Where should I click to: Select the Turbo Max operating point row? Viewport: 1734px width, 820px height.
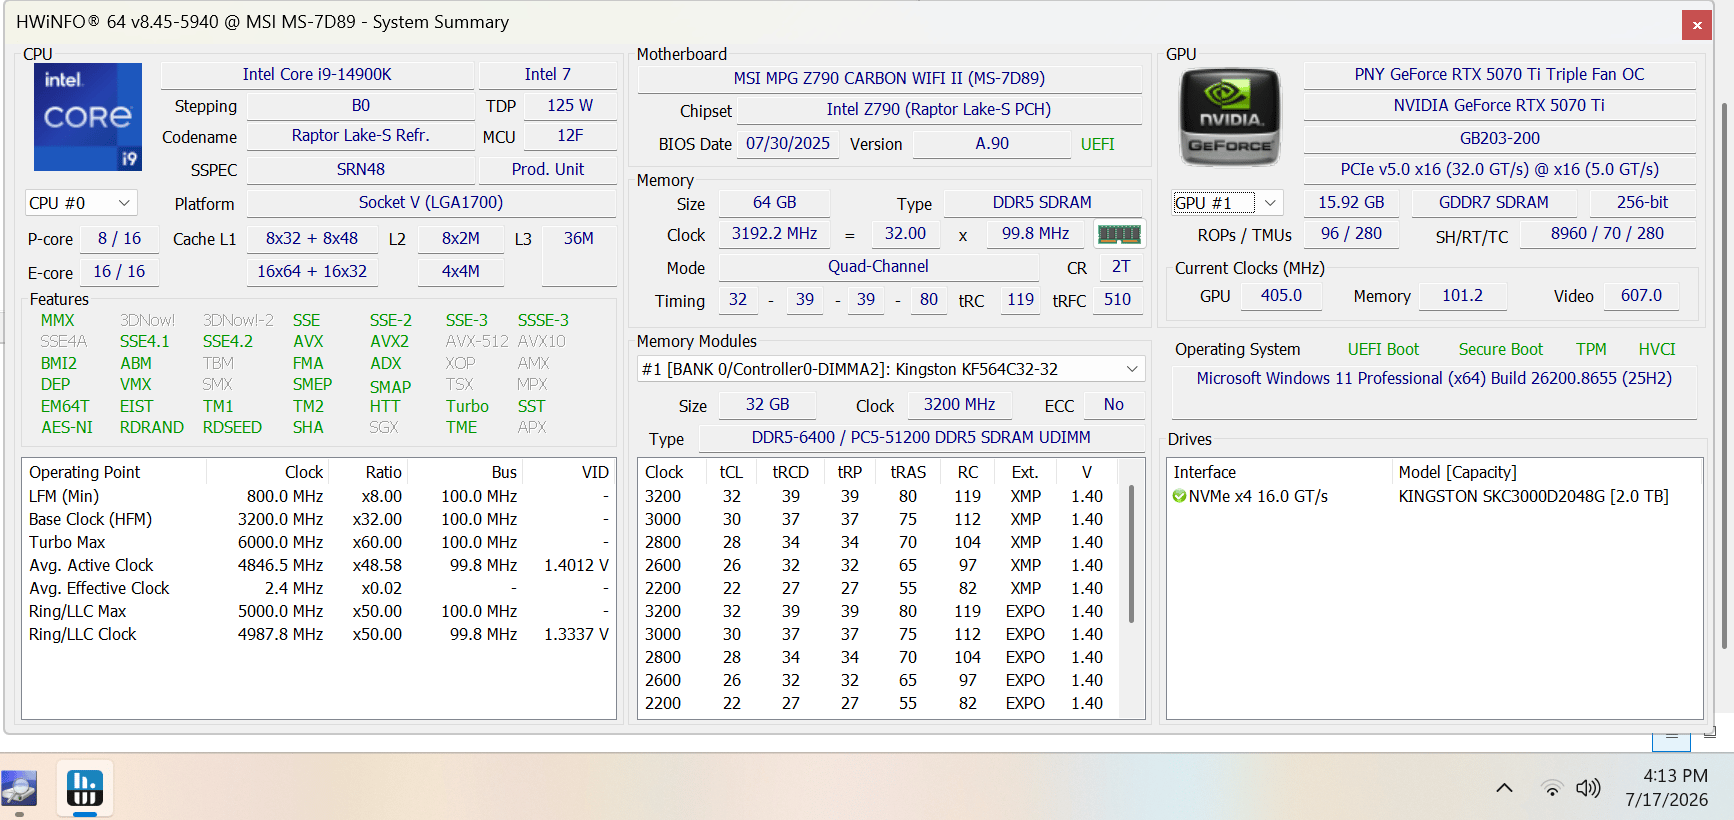pyautogui.click(x=318, y=542)
